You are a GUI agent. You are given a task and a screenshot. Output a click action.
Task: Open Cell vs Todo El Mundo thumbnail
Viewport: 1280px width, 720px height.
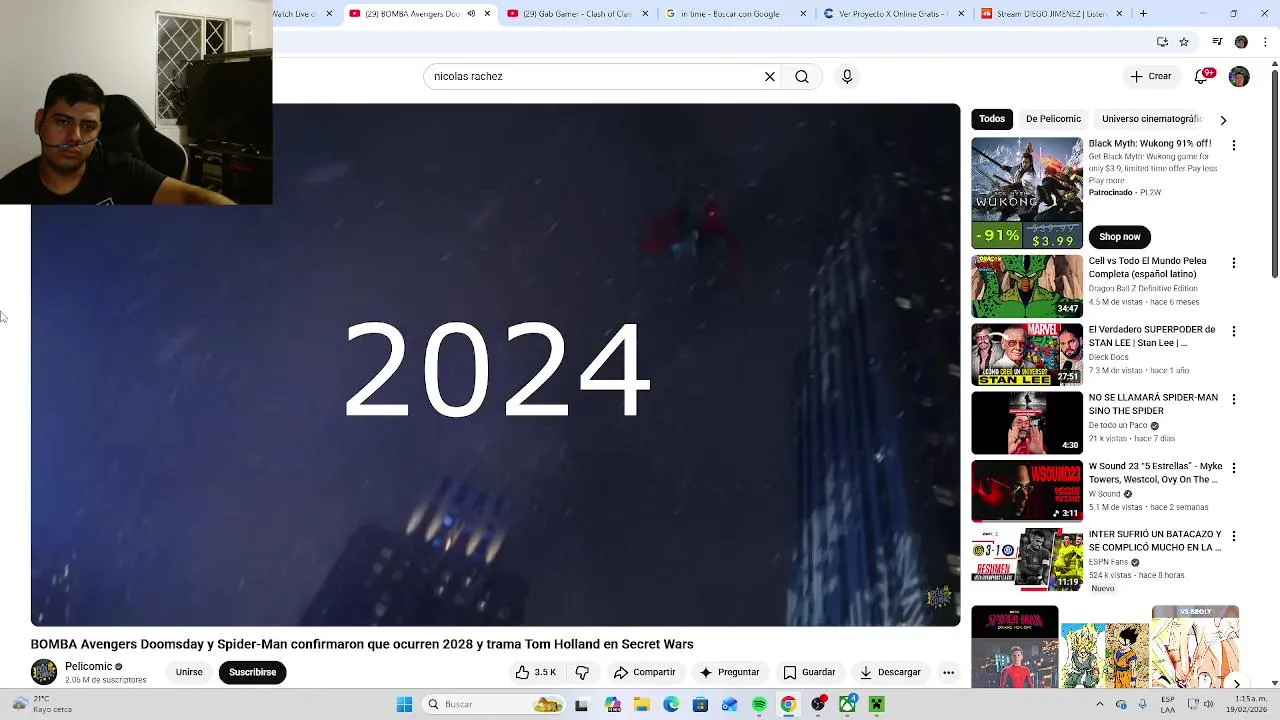pyautogui.click(x=1027, y=285)
